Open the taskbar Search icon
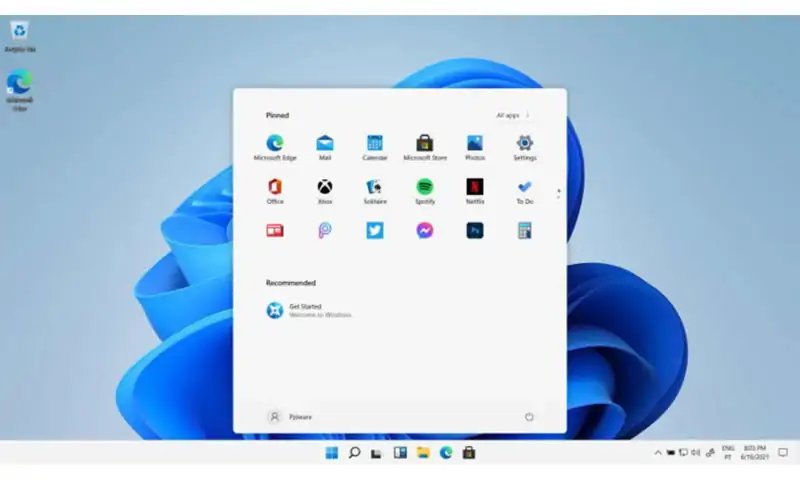The height and width of the screenshot is (480, 800). [354, 452]
